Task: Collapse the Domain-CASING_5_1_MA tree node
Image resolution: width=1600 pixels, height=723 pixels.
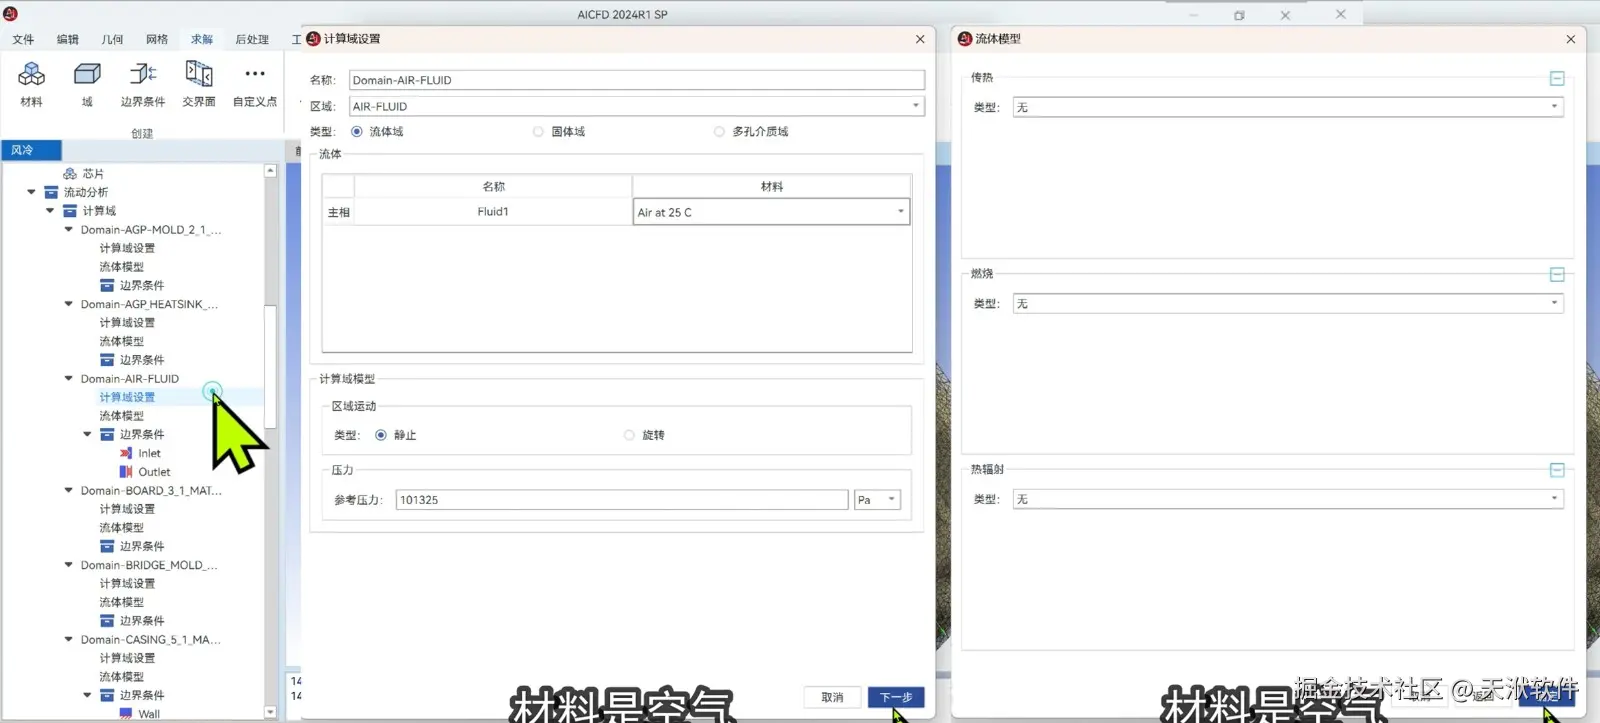Action: click(69, 640)
